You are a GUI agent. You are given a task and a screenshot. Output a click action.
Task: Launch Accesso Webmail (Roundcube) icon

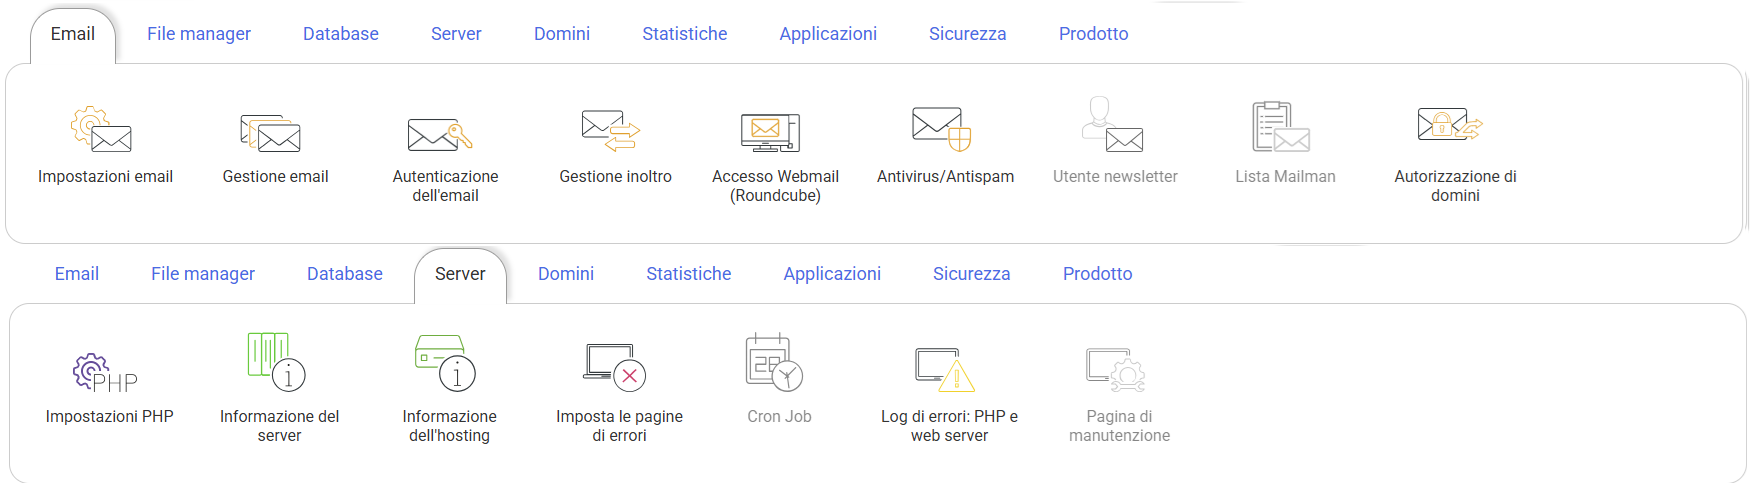[x=770, y=131]
